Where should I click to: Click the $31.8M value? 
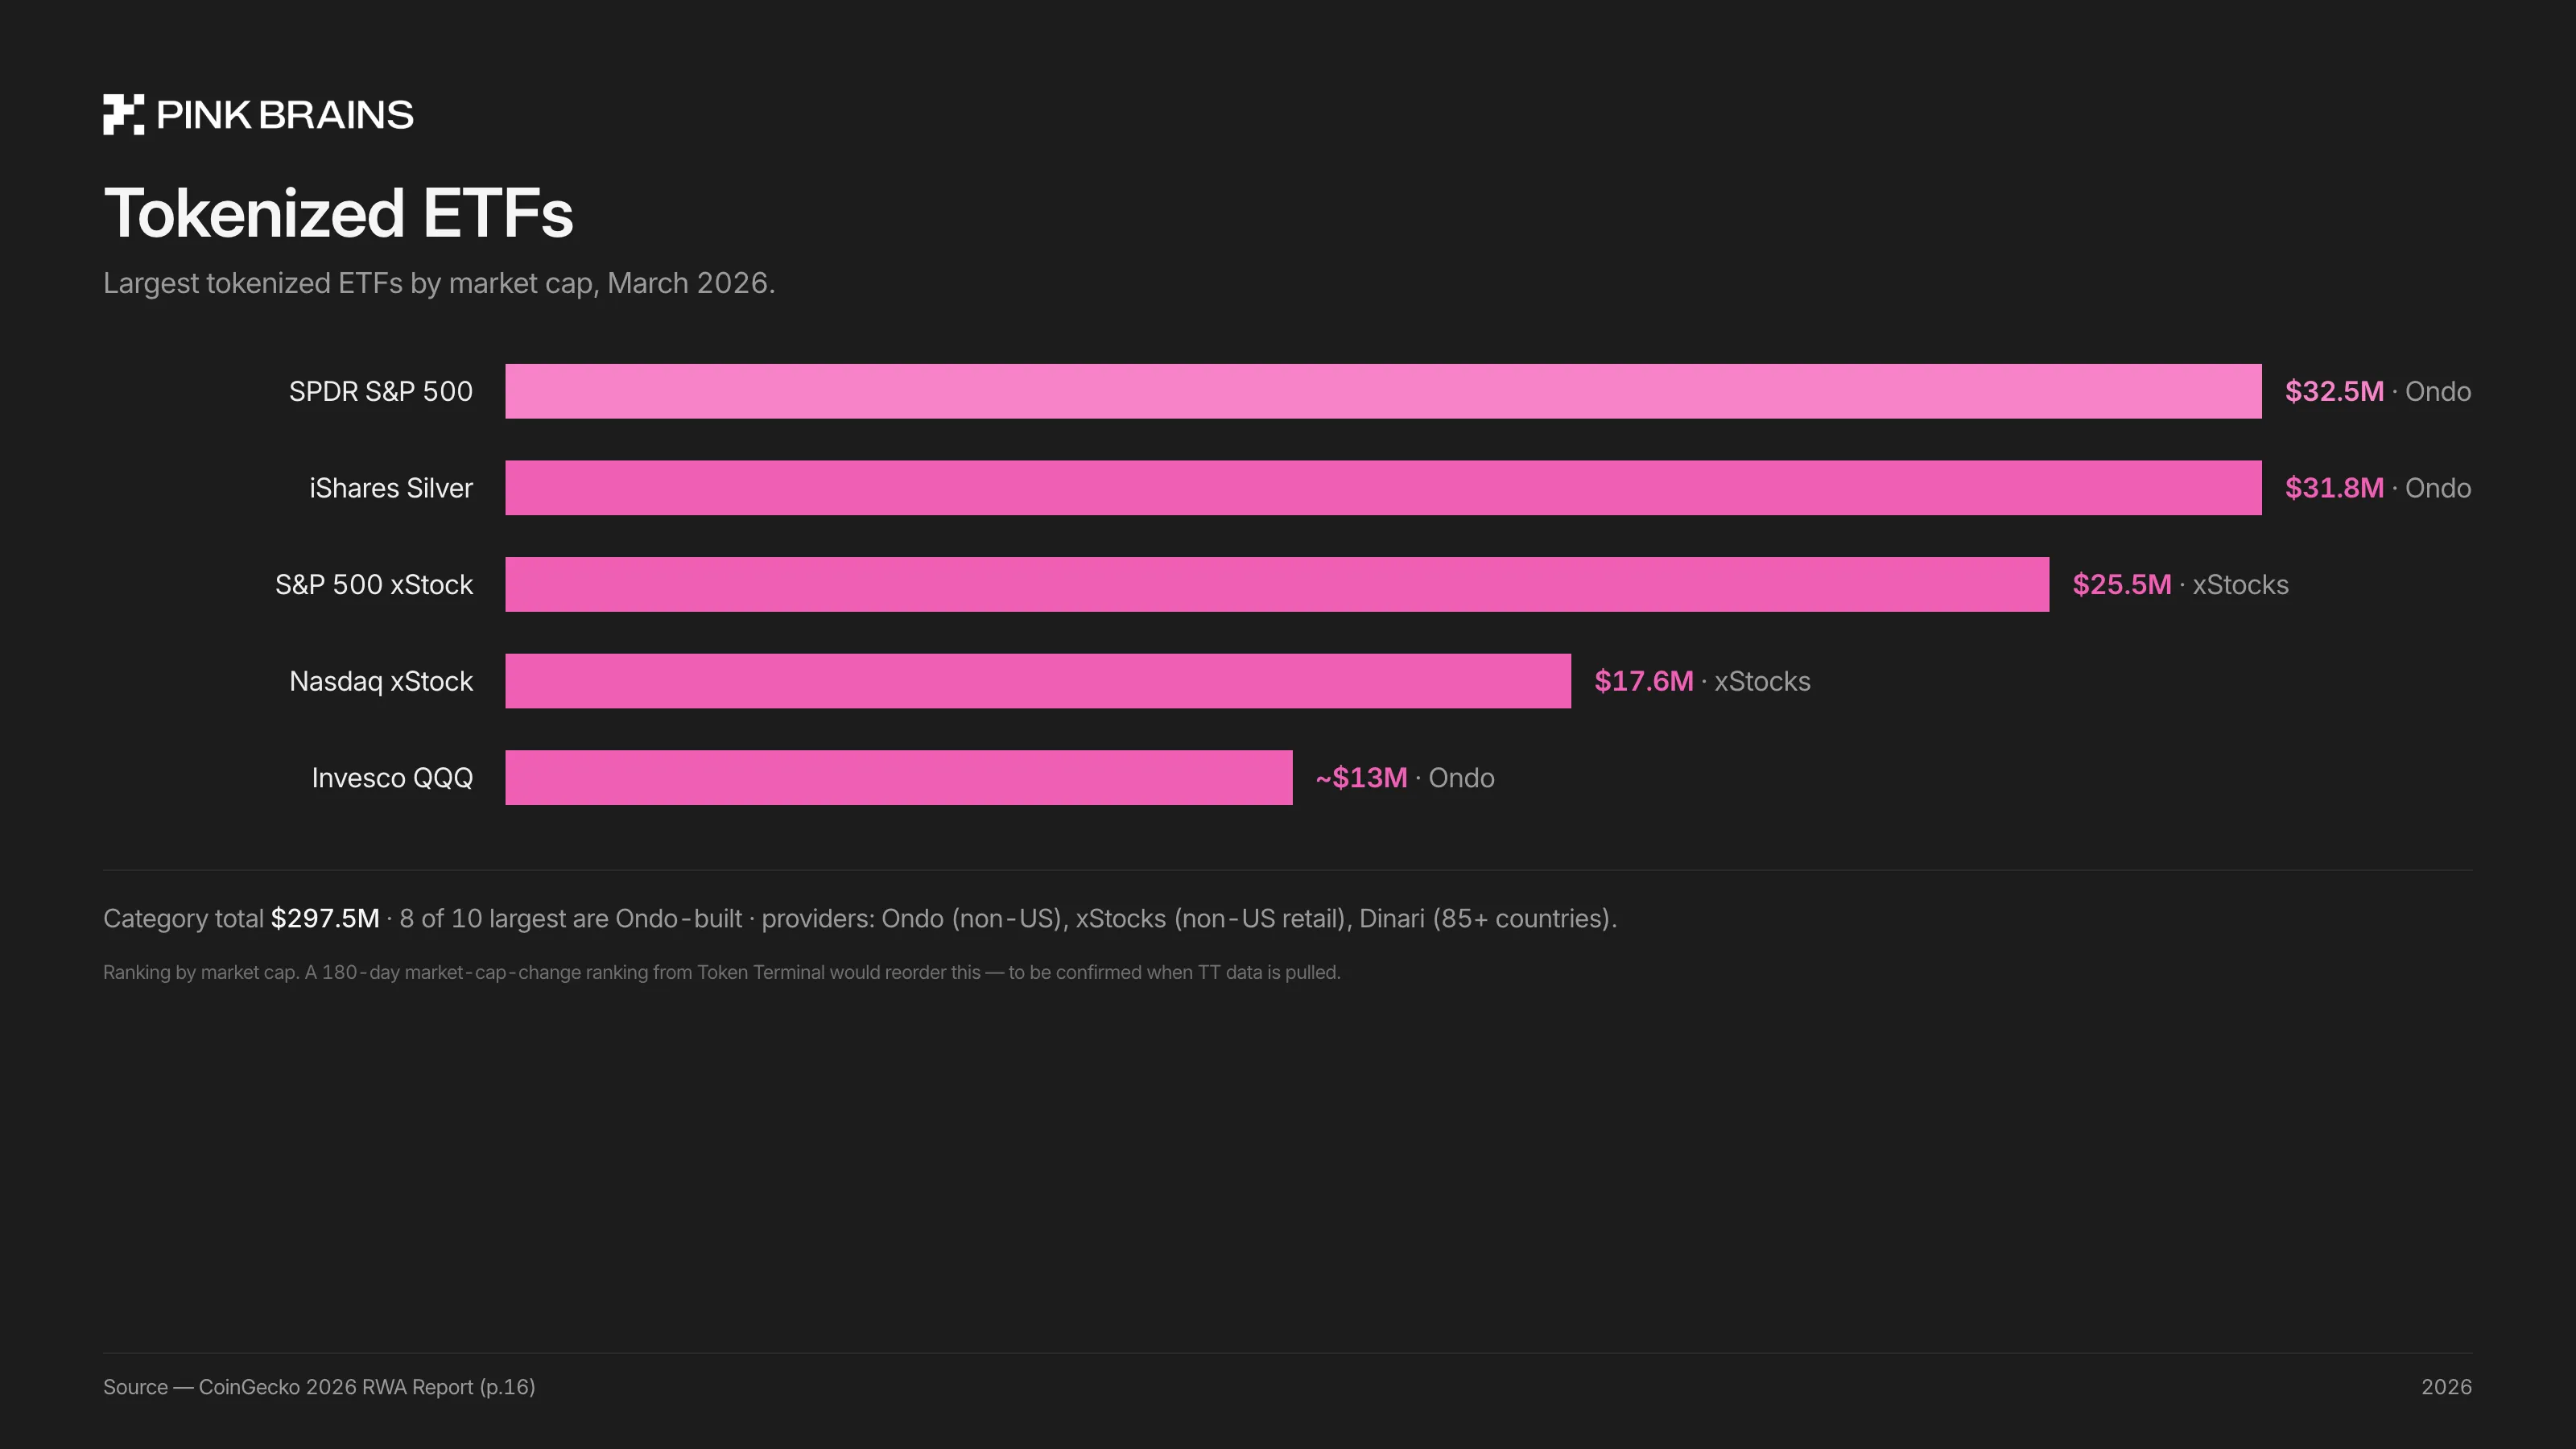point(2334,488)
